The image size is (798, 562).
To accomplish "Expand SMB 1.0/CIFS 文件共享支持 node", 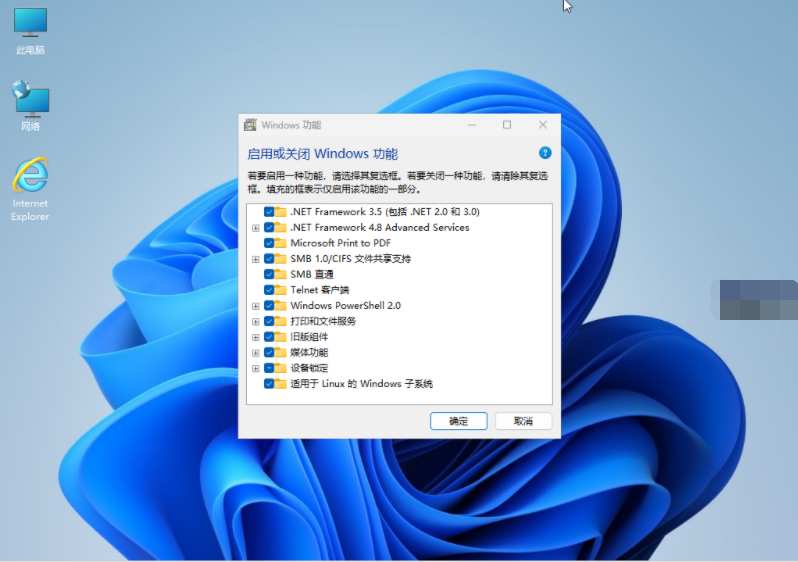I will coord(255,259).
